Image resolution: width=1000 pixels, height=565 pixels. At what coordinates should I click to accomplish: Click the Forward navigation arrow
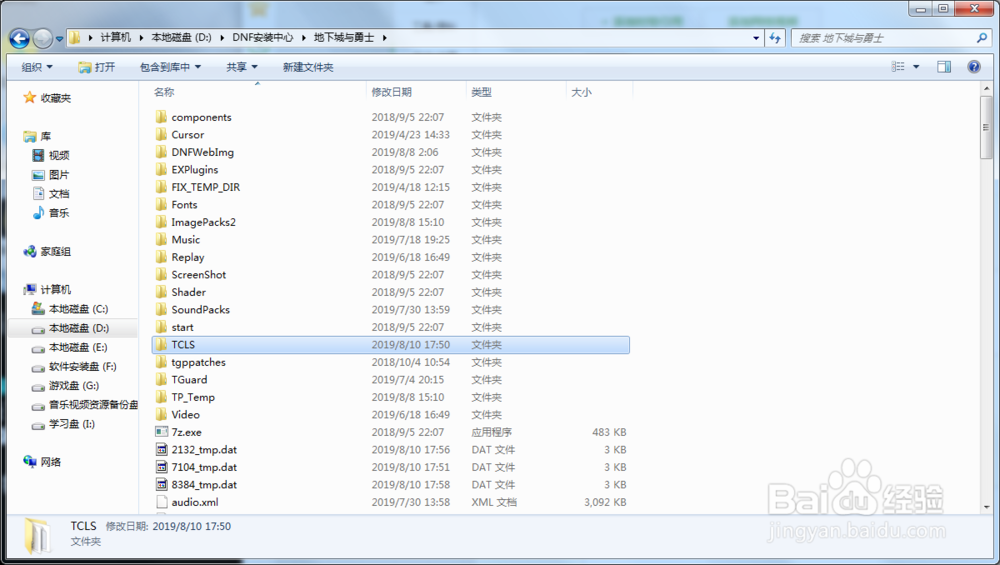pyautogui.click(x=43, y=39)
